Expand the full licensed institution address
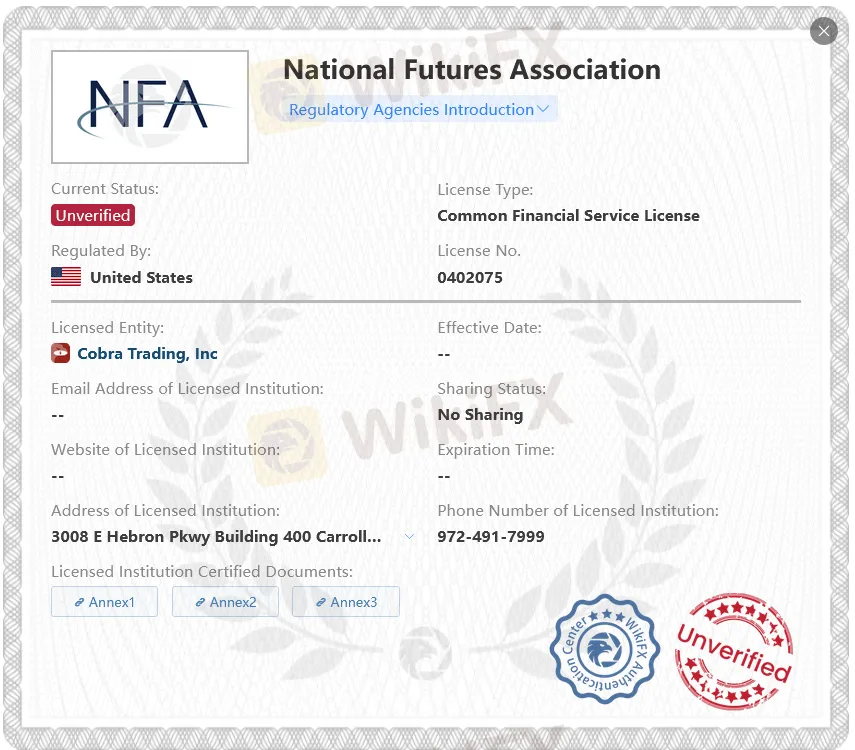 click(x=409, y=536)
